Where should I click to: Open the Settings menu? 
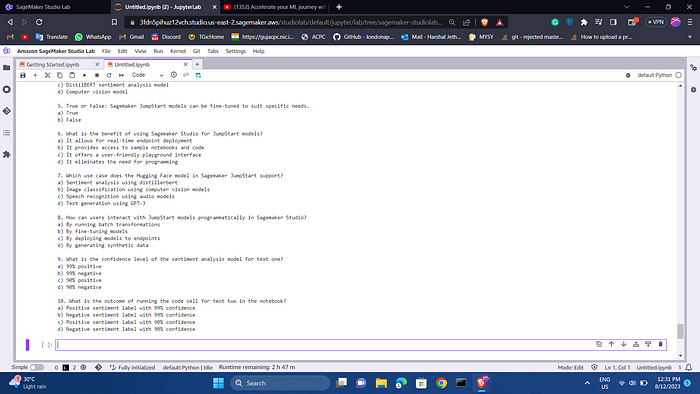(x=236, y=51)
